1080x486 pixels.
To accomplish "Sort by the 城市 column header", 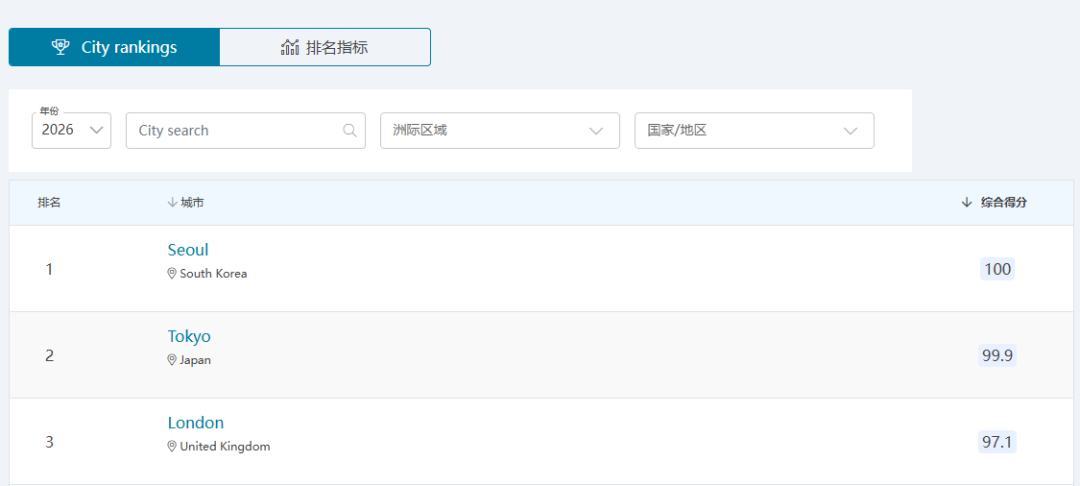I will [185, 202].
